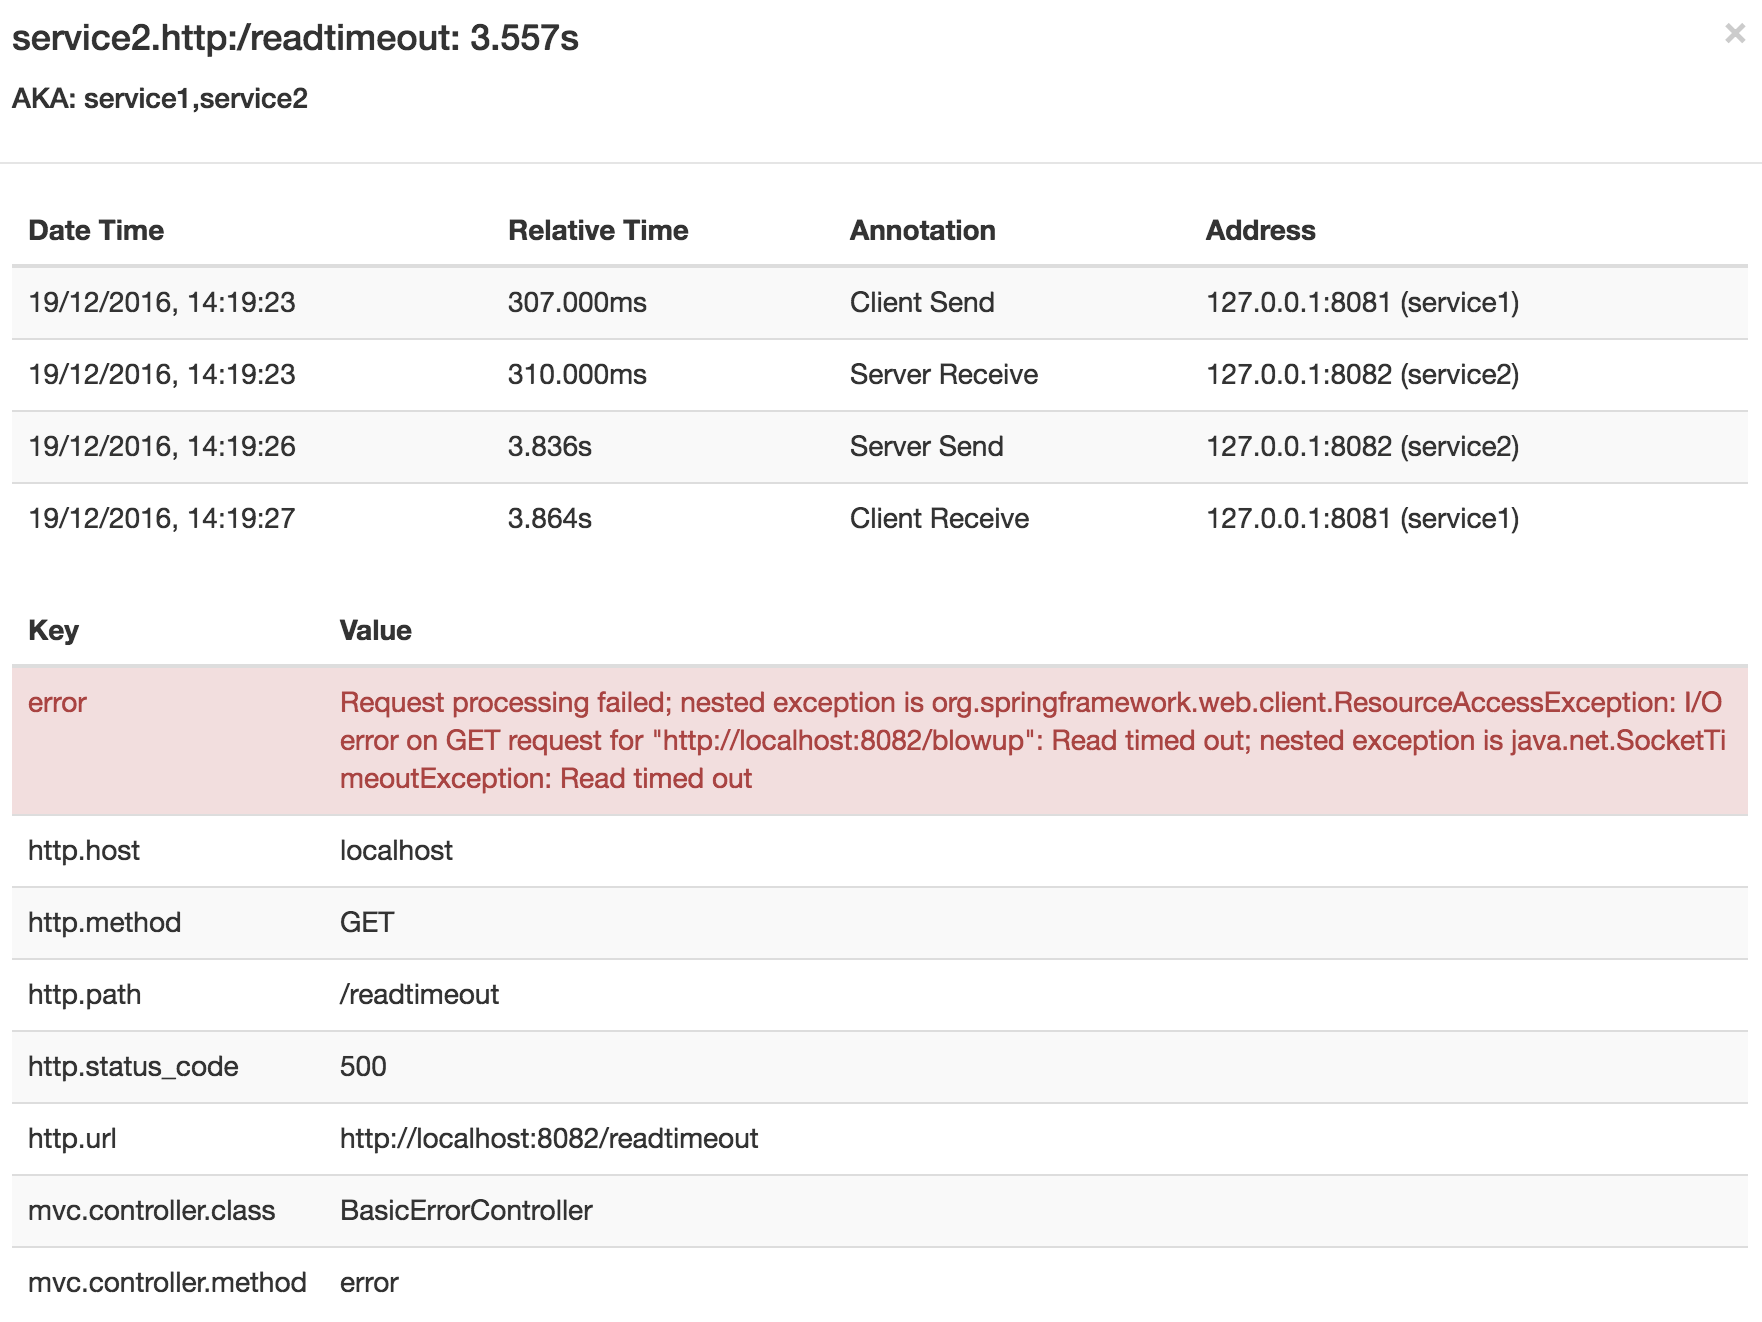This screenshot has height=1322, width=1762.
Task: Select the Client Send annotation row
Action: pos(921,303)
